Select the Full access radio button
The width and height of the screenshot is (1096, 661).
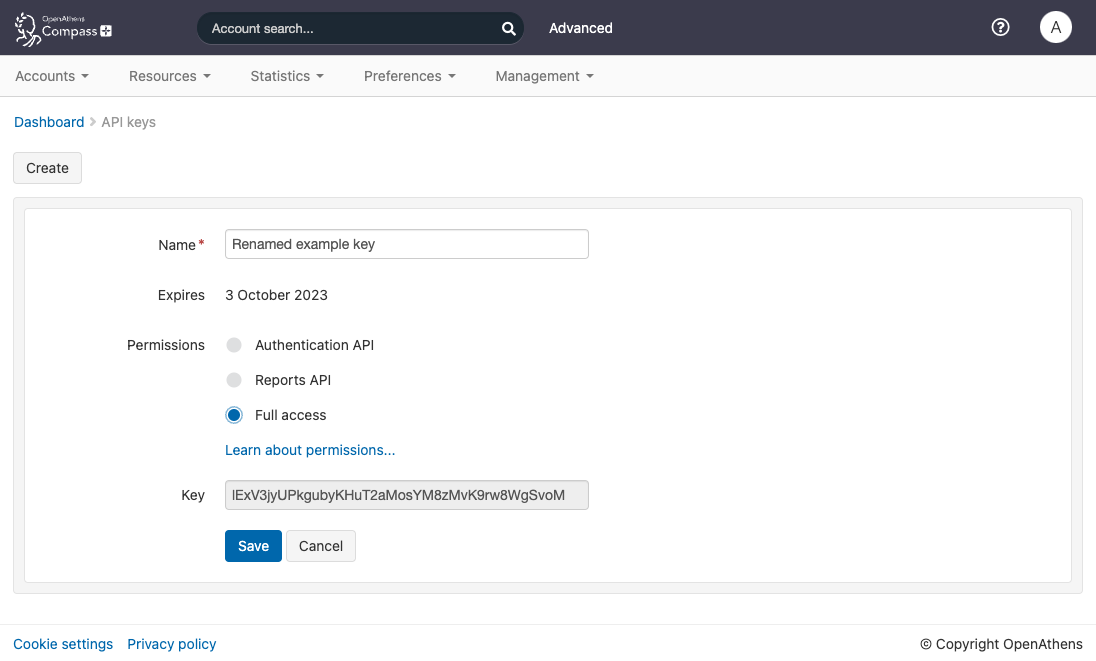point(233,415)
